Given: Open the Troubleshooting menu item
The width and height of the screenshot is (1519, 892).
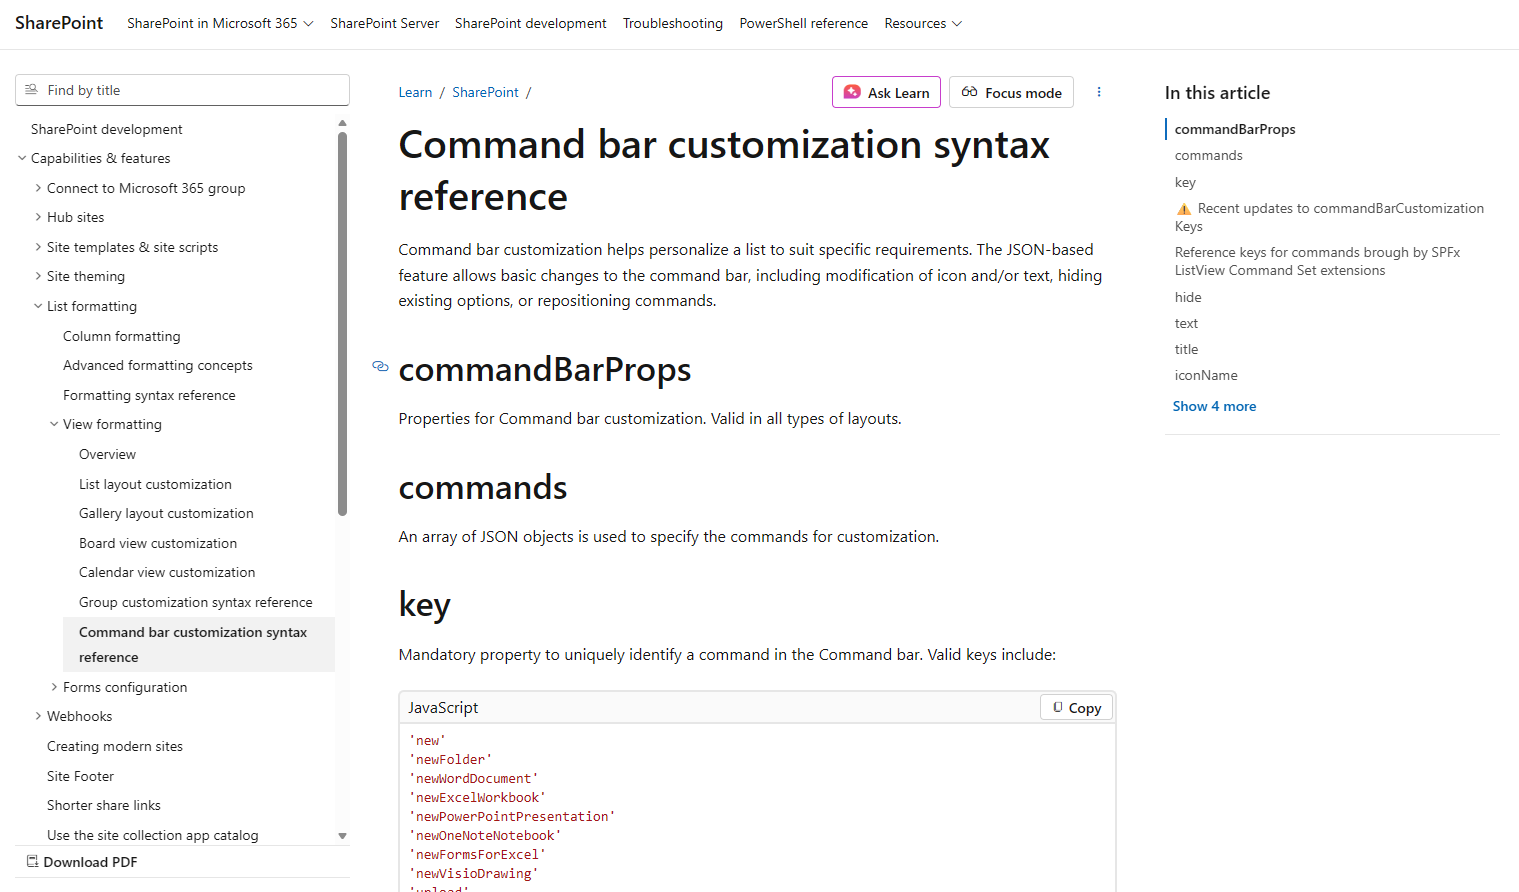Looking at the screenshot, I should (x=672, y=24).
